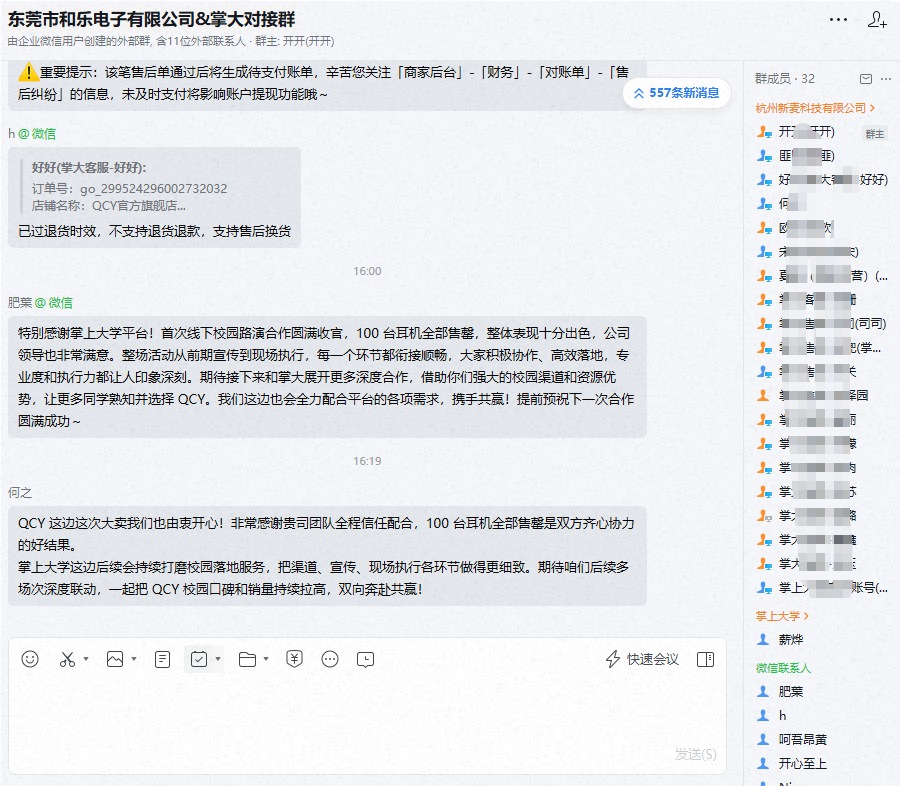Image resolution: width=900 pixels, height=786 pixels.
Task: Click the 16:00 timestamp
Action: point(367,271)
